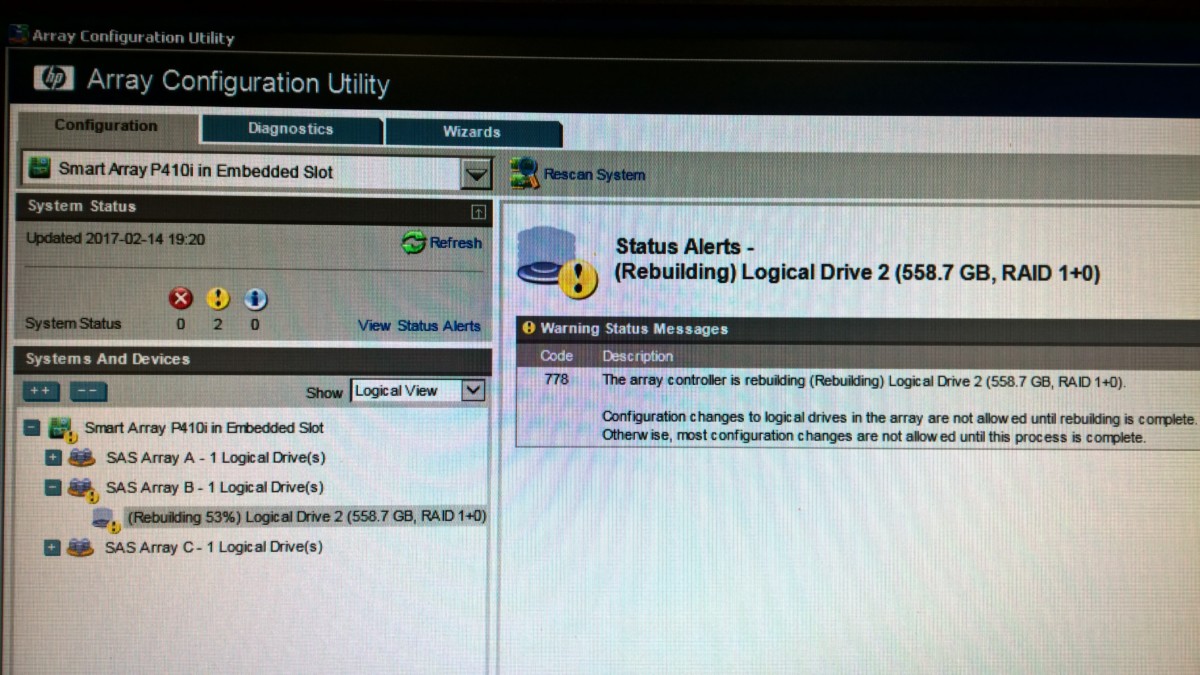
Task: Switch to the Diagnostics tab
Action: [290, 129]
